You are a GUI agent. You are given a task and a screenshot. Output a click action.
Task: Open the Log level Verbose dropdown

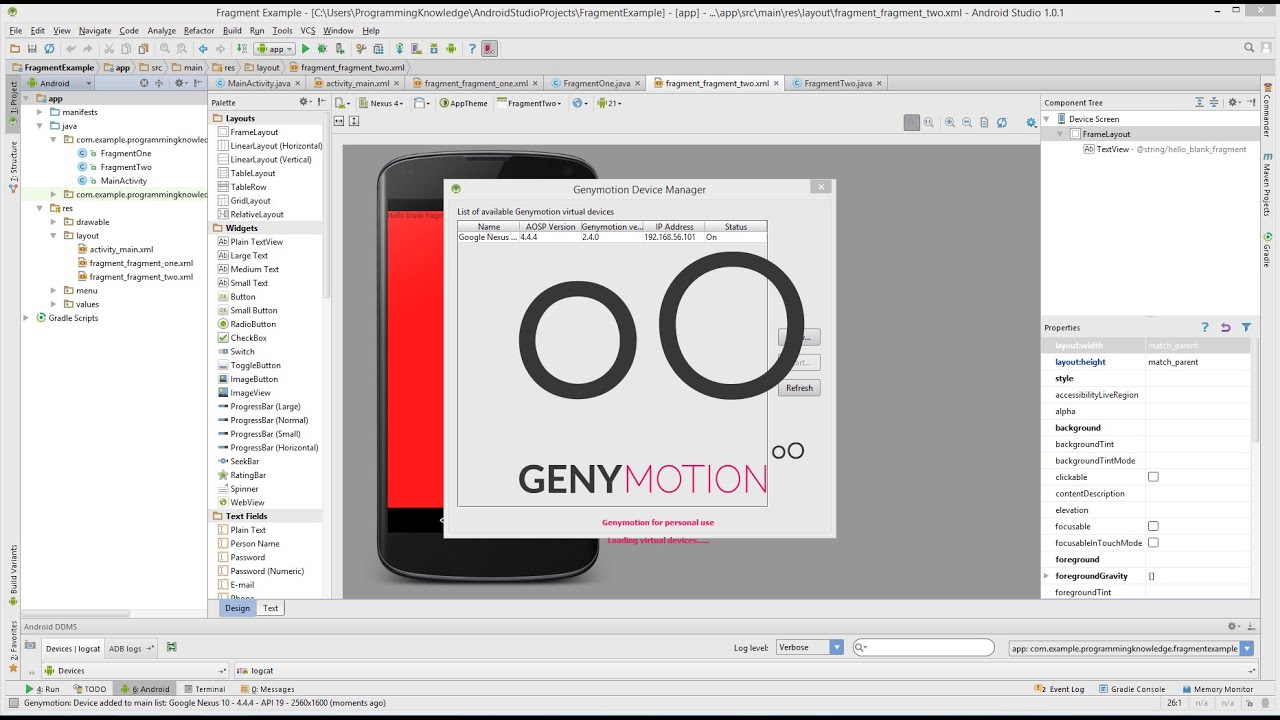[810, 647]
